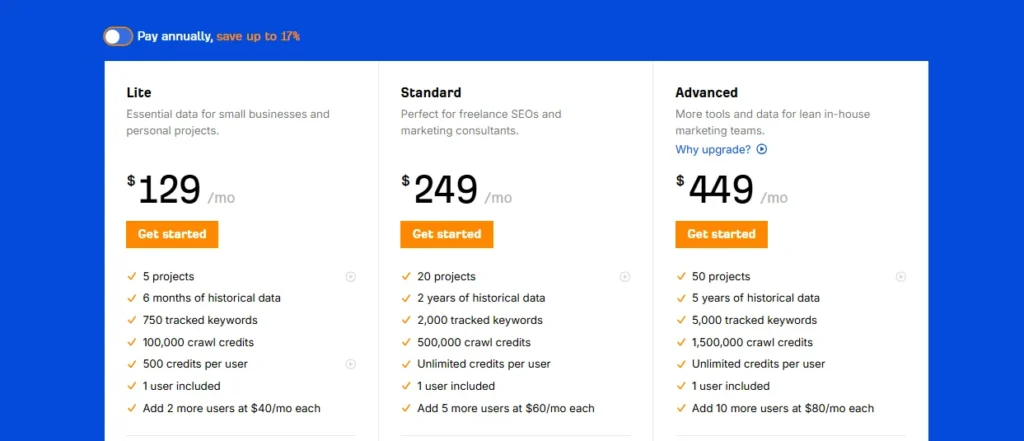Click the play icon beside Why upgrade?
The height and width of the screenshot is (441, 1024).
(762, 150)
